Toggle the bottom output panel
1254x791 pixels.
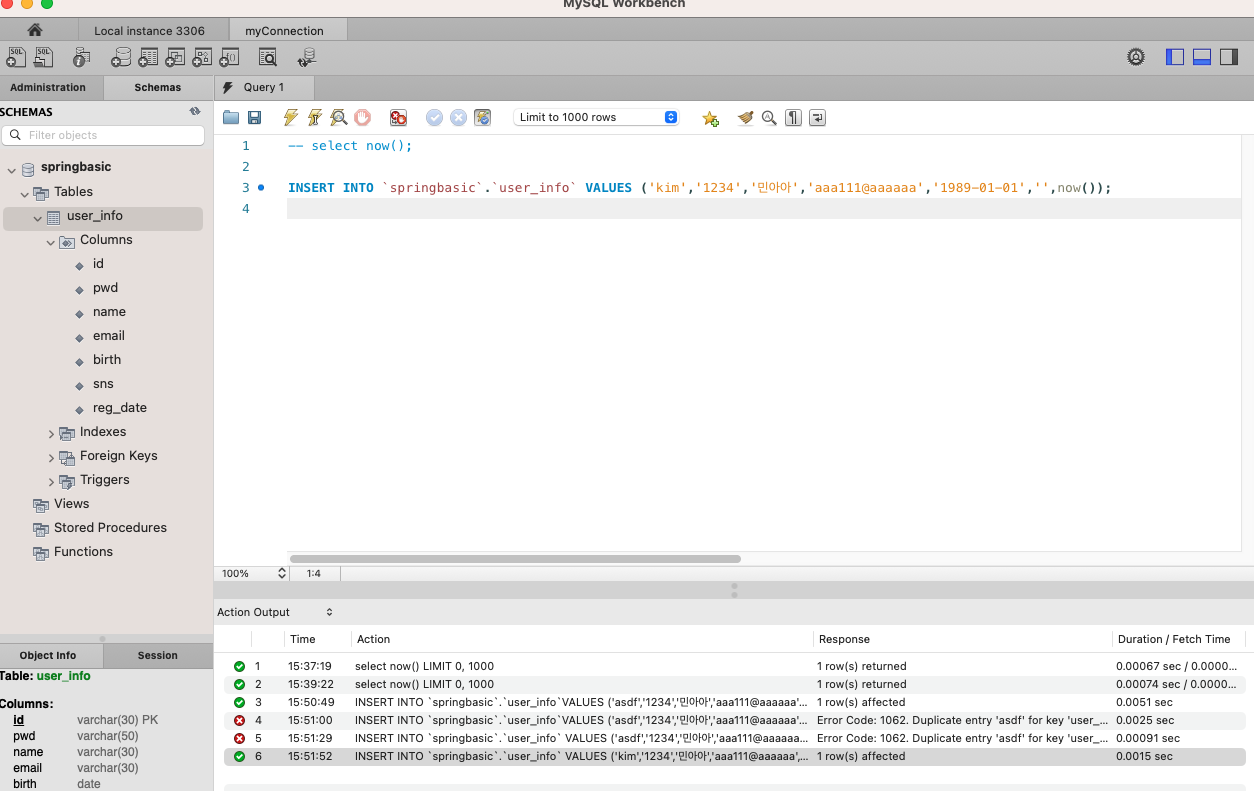point(1202,57)
